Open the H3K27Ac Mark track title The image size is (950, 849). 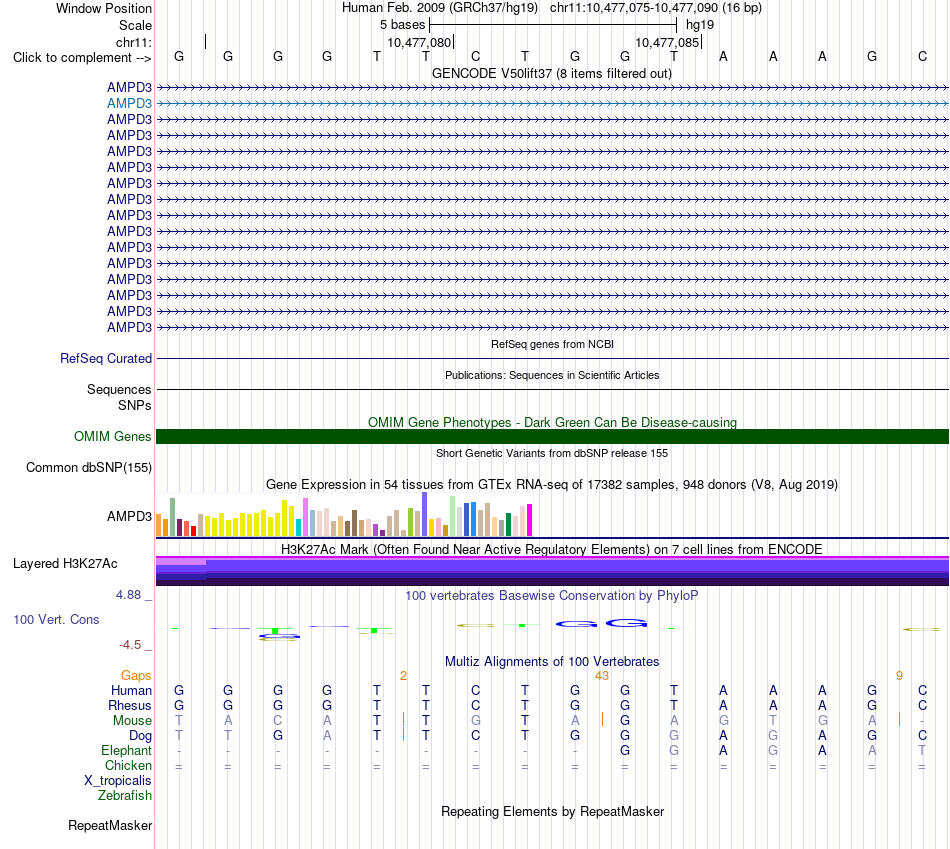(552, 549)
